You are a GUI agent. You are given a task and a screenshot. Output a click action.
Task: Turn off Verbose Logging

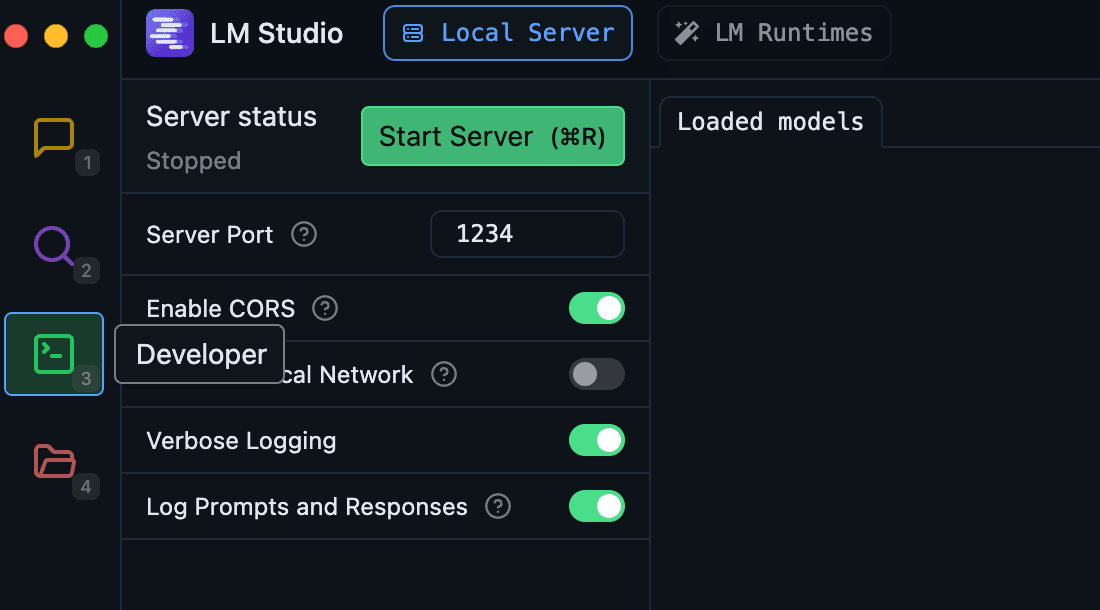[596, 440]
